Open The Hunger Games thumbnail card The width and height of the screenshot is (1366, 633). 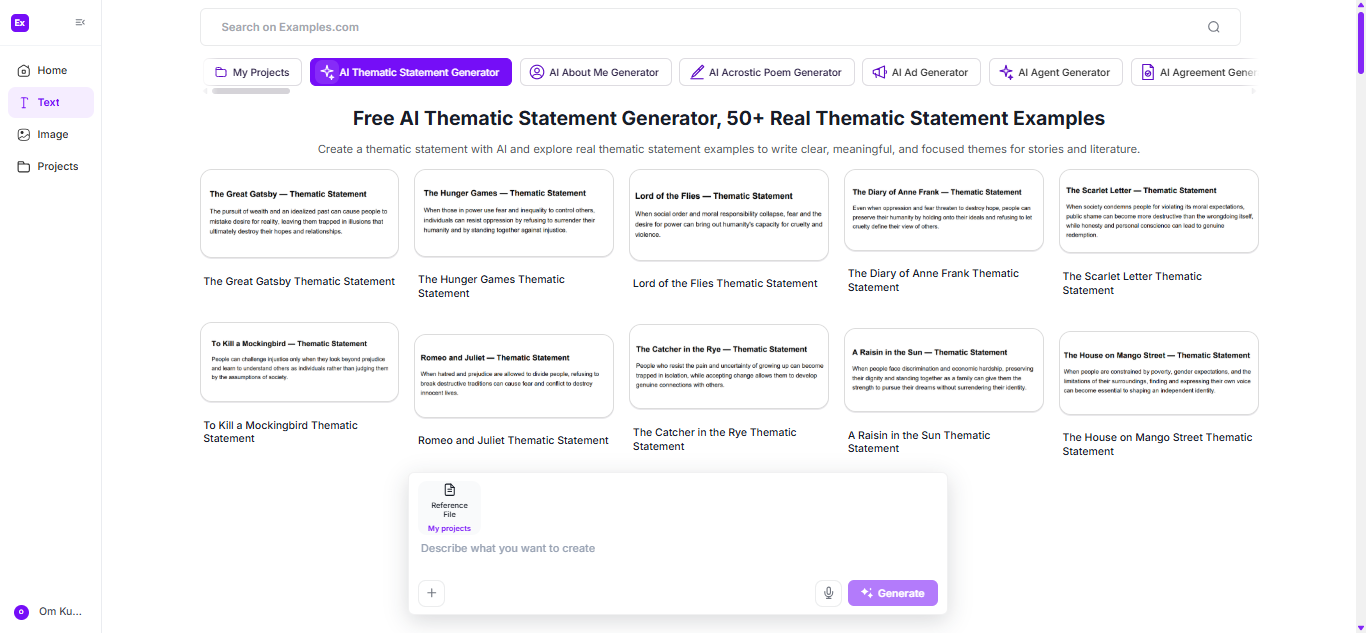coord(514,213)
